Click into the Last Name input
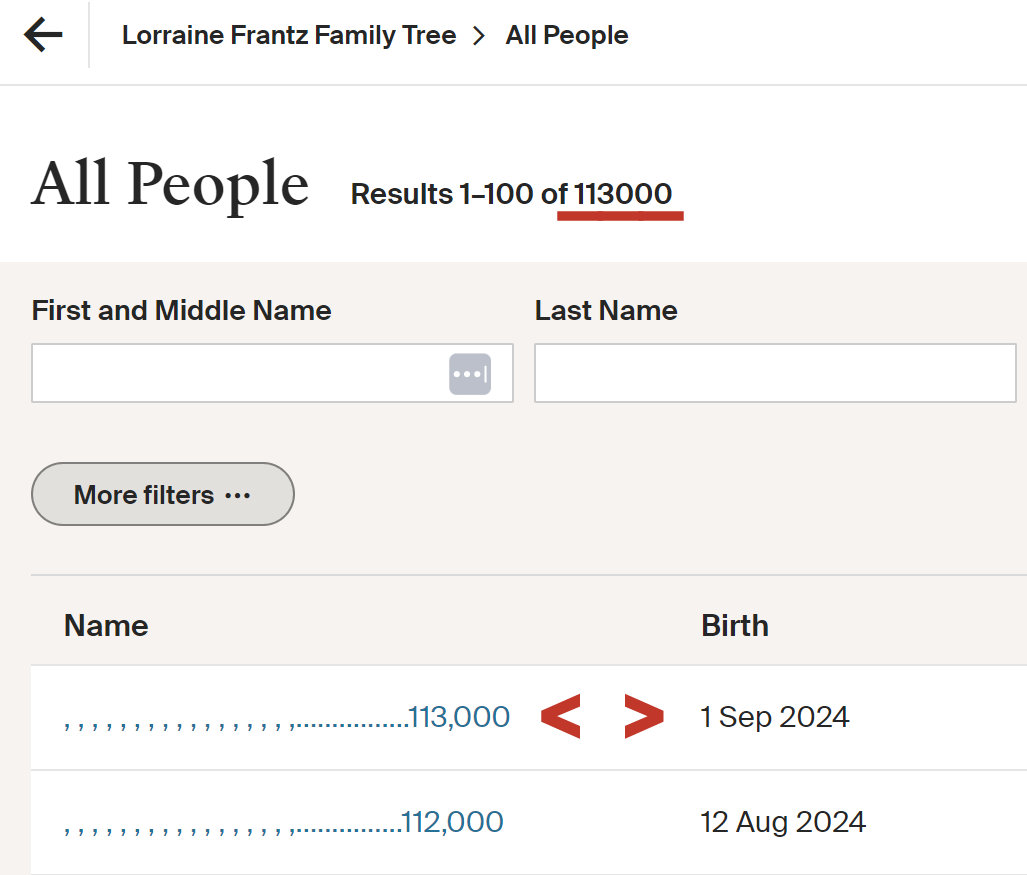 (x=775, y=374)
